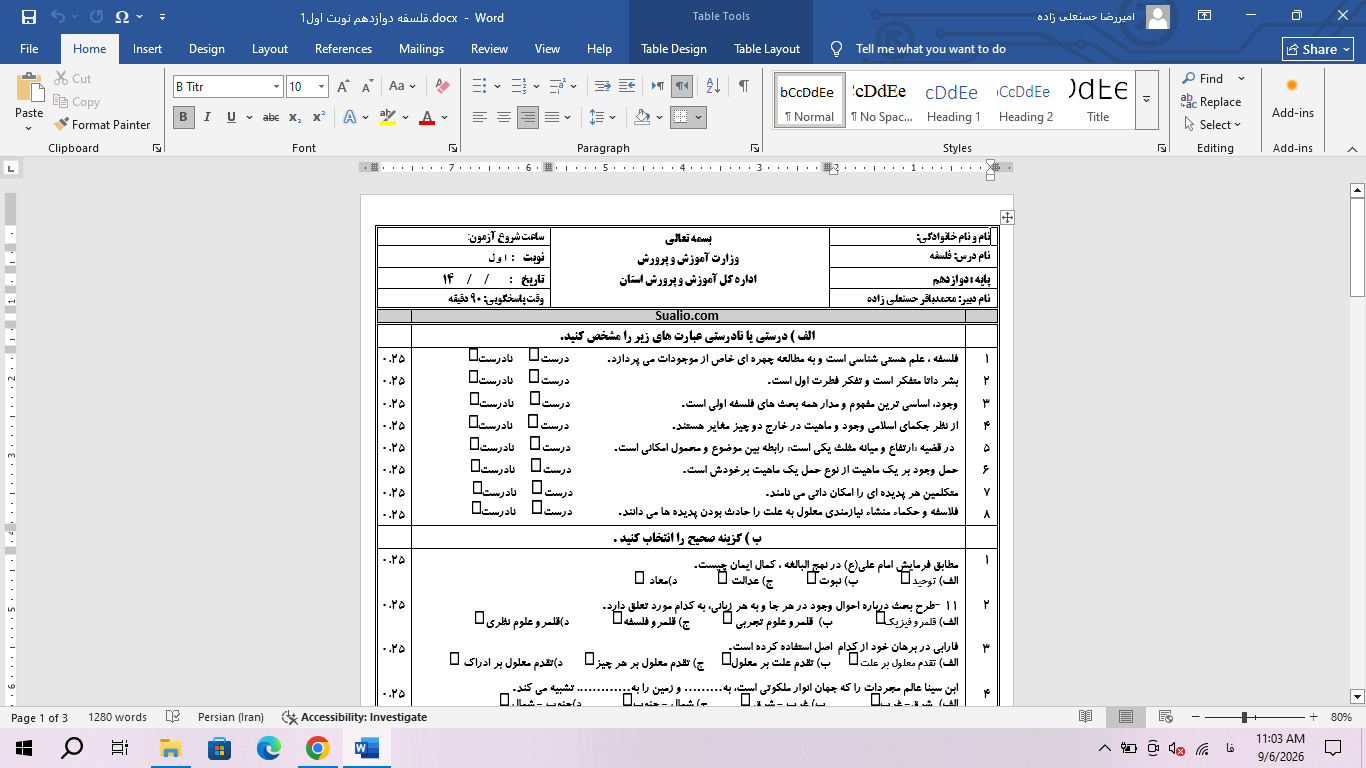Check the الف) توحید option box
The image size is (1366, 768).
tap(905, 577)
